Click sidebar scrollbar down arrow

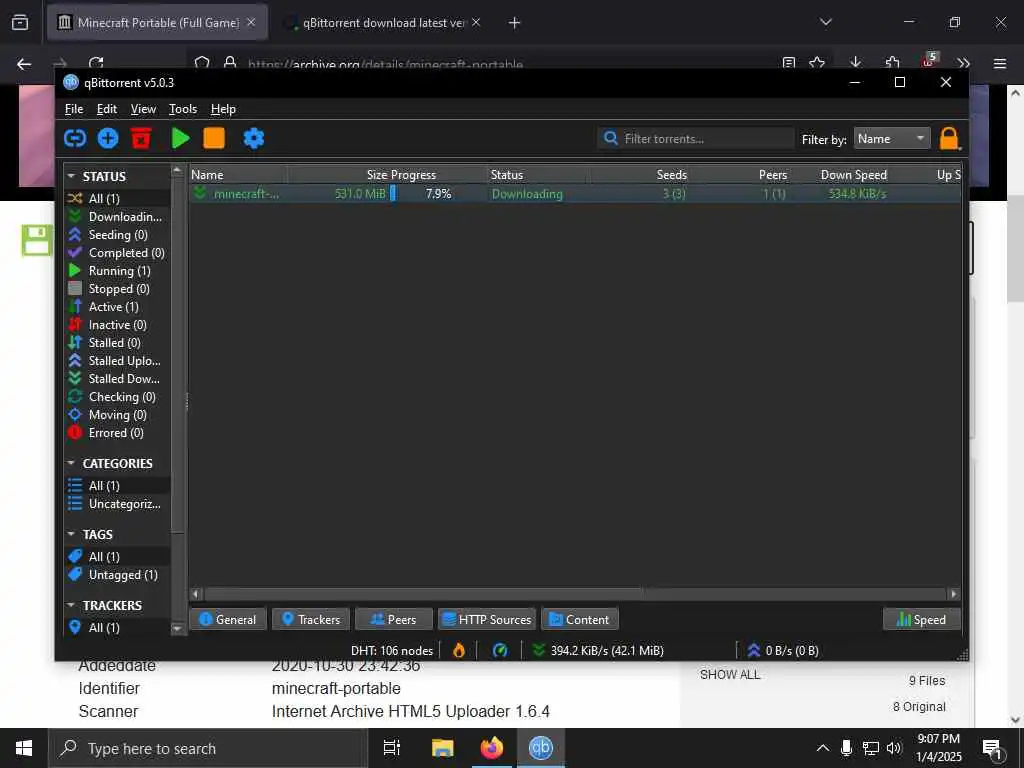click(x=177, y=628)
